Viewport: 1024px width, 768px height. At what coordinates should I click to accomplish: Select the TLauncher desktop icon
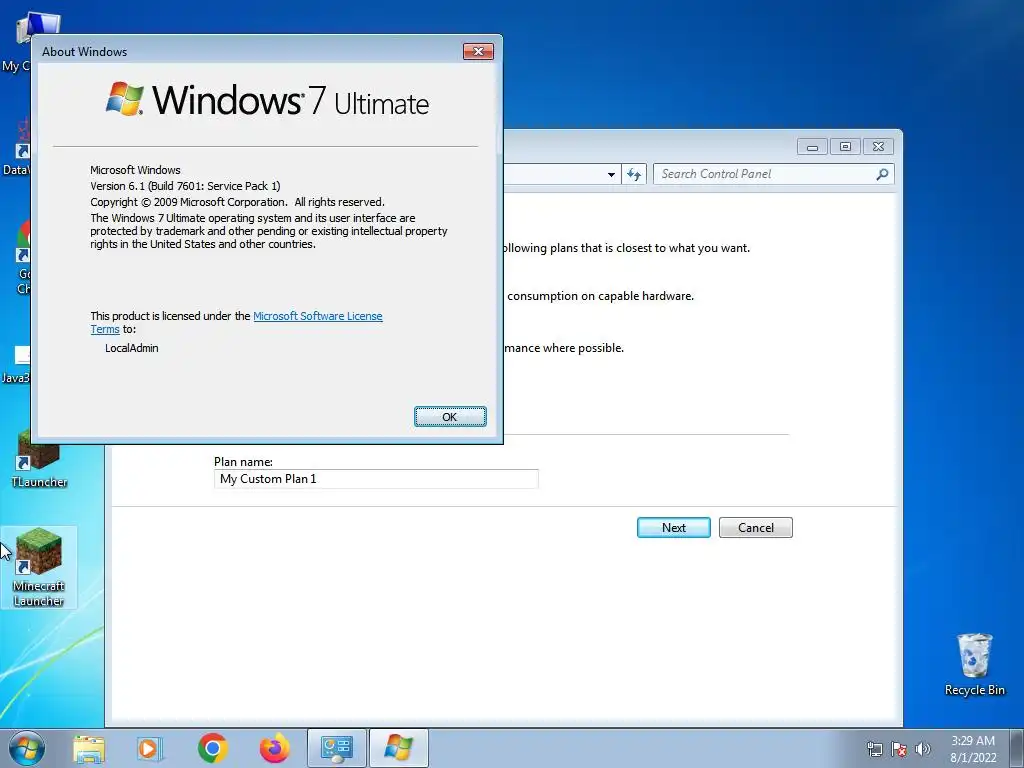point(39,458)
